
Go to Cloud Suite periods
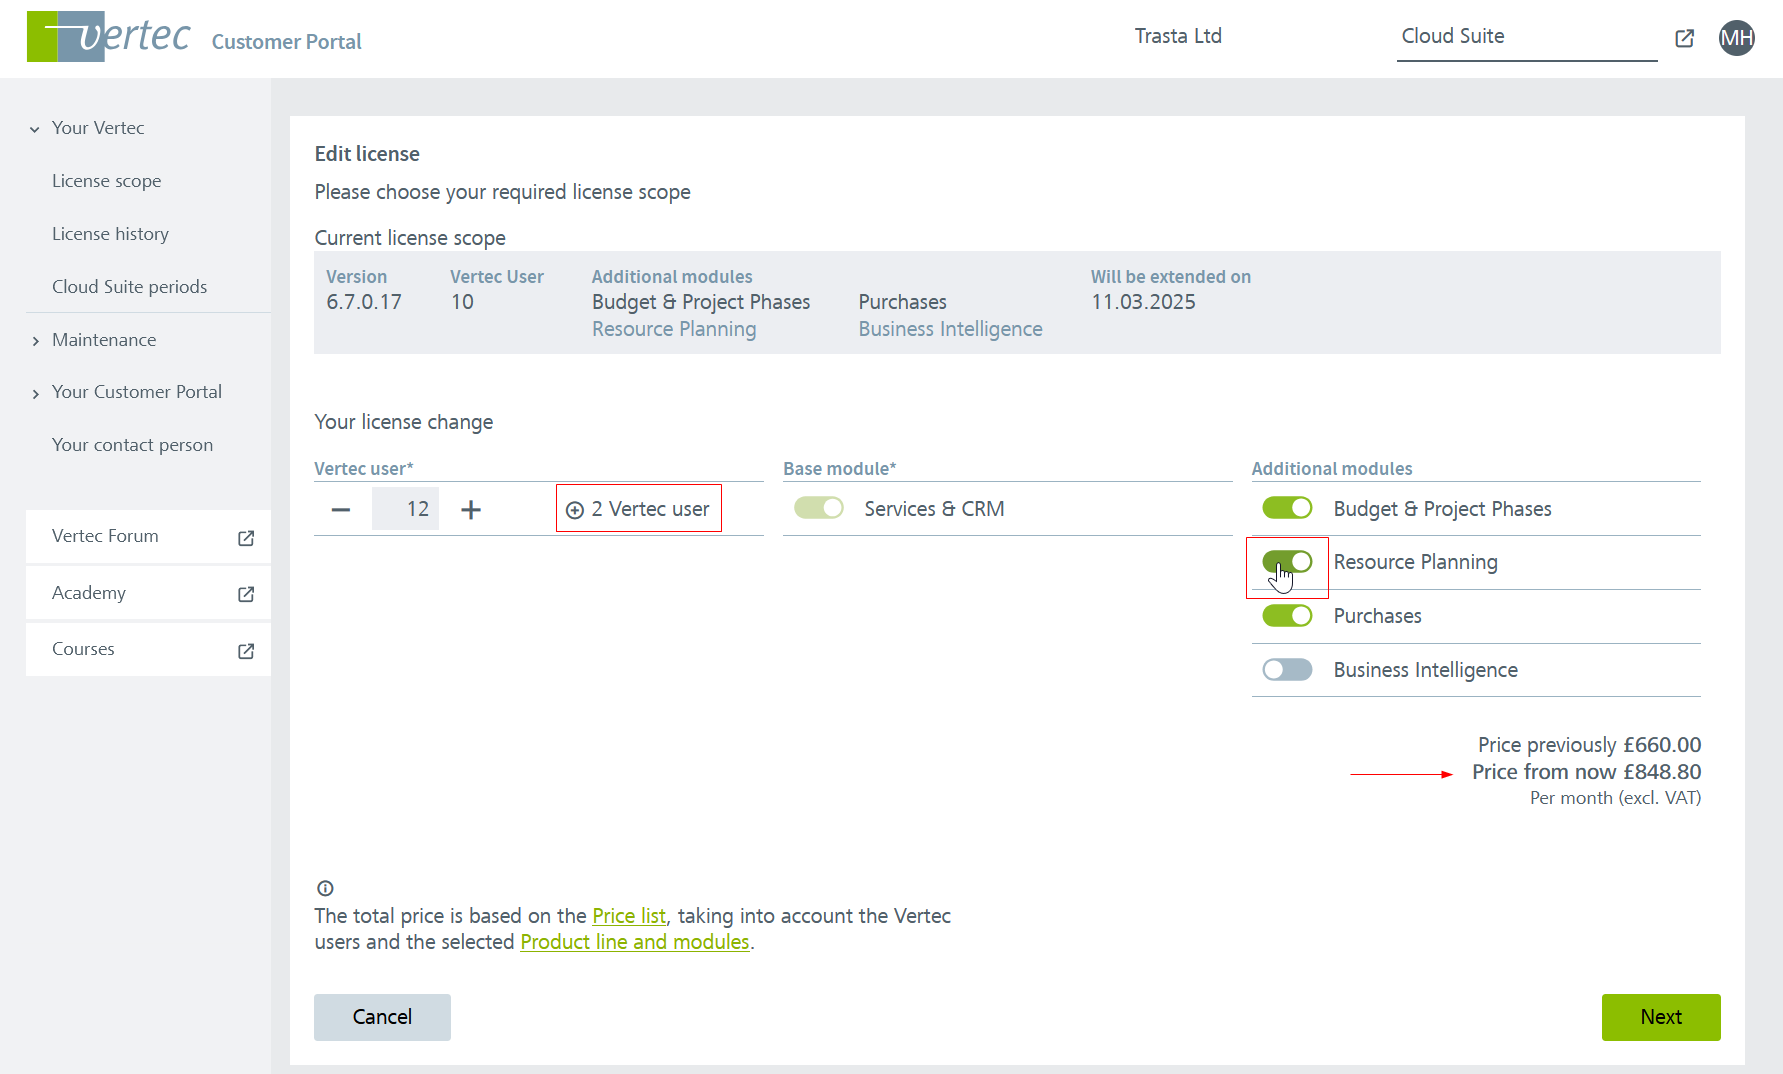point(129,287)
